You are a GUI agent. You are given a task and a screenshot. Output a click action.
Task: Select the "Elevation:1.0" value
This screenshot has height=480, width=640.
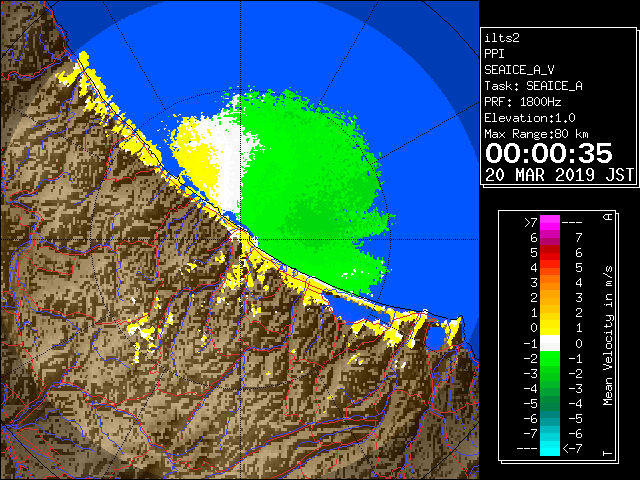coord(530,118)
